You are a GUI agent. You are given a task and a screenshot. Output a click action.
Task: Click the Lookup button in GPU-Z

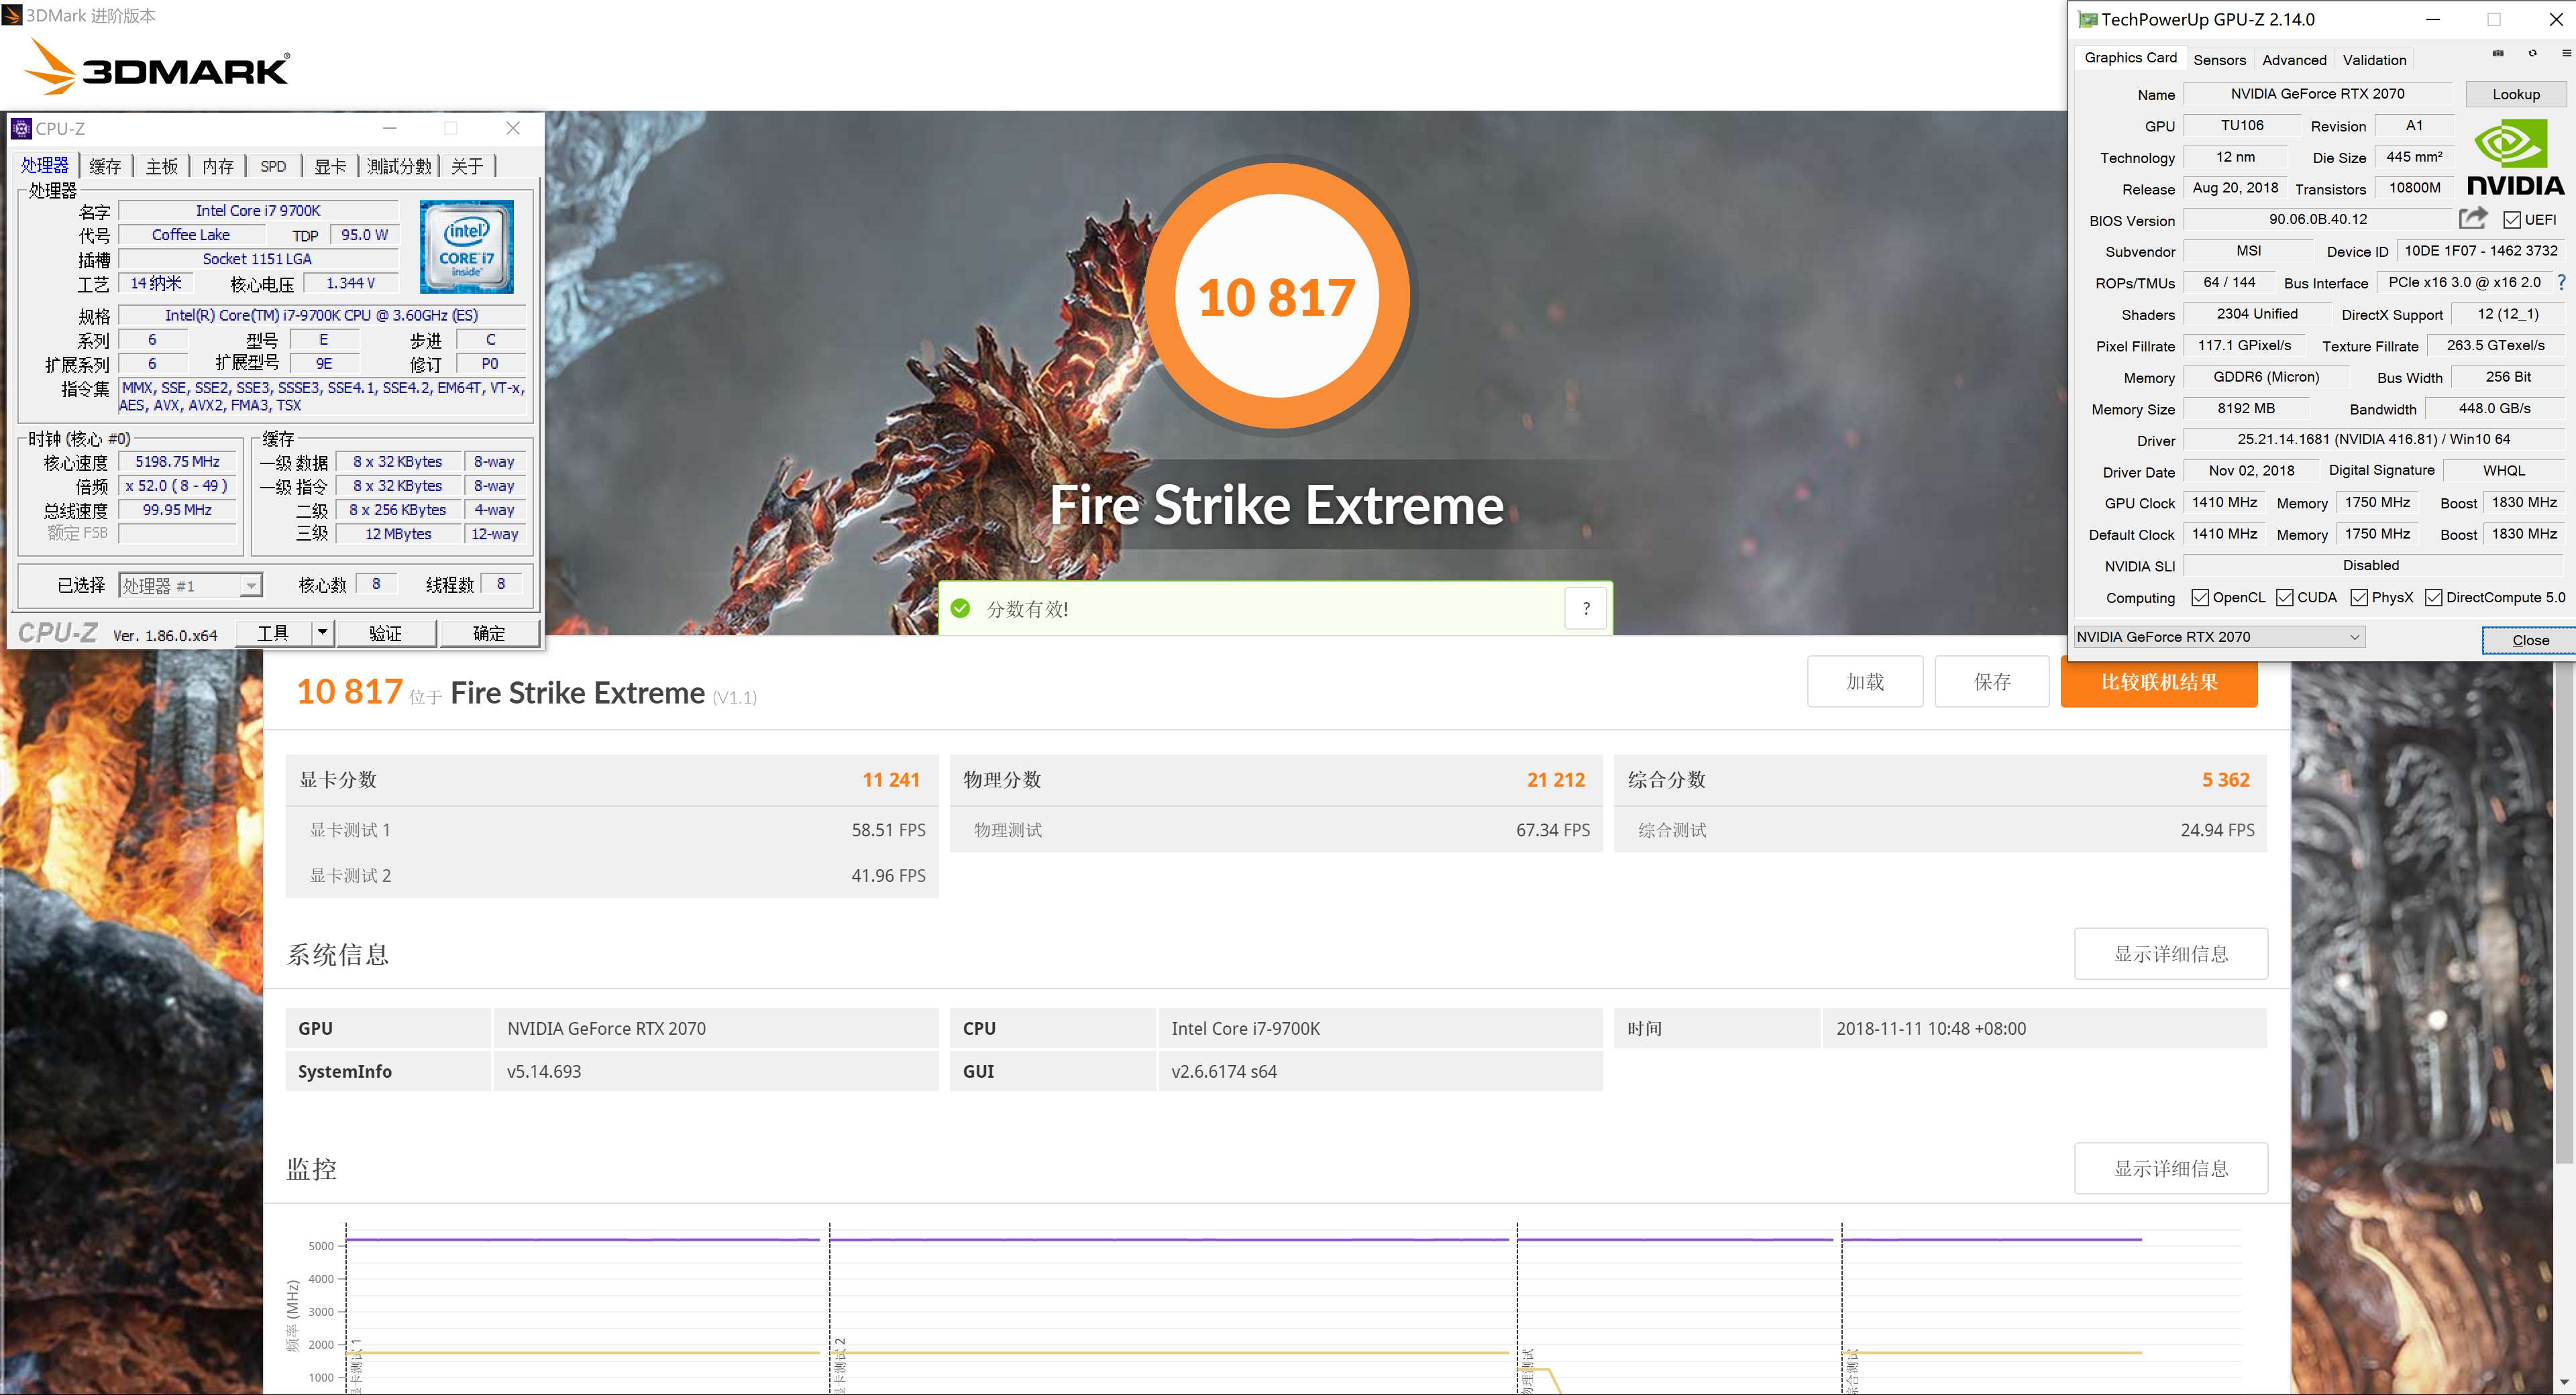point(2515,94)
